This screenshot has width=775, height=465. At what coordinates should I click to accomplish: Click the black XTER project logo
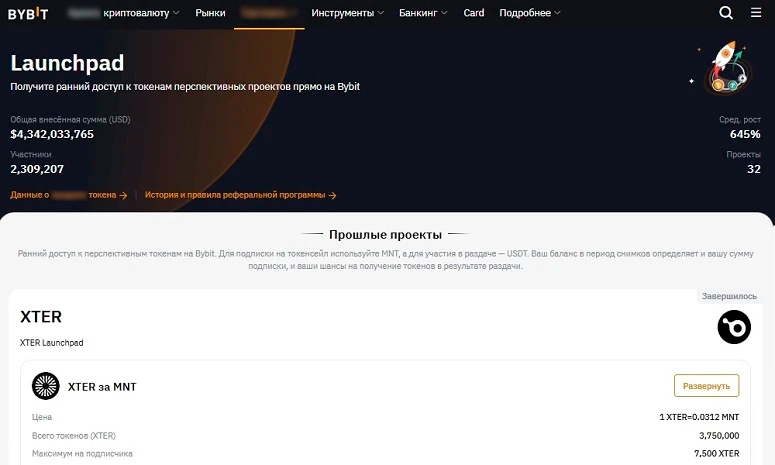pos(734,327)
